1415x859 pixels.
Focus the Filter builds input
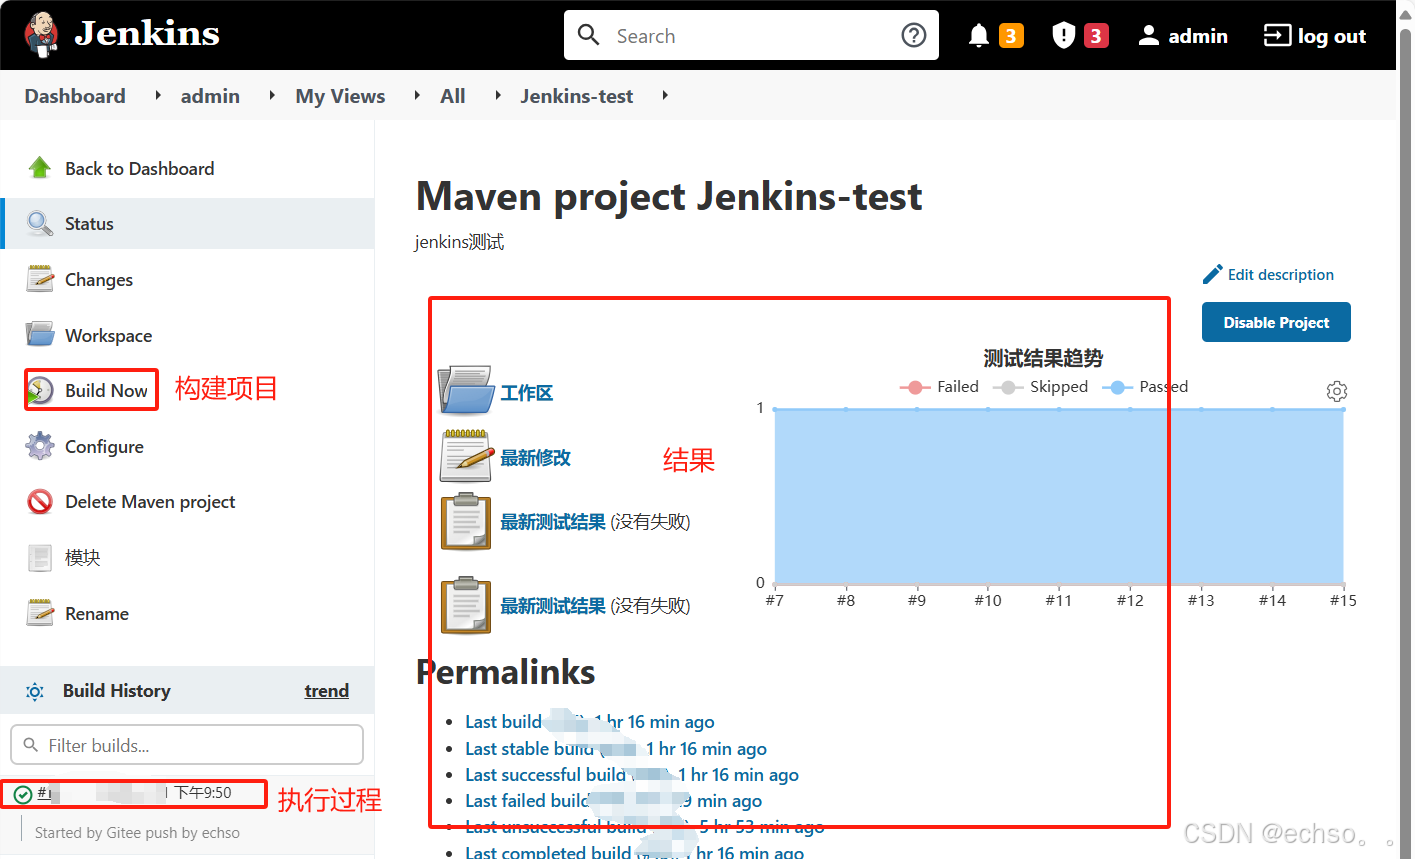(x=187, y=745)
